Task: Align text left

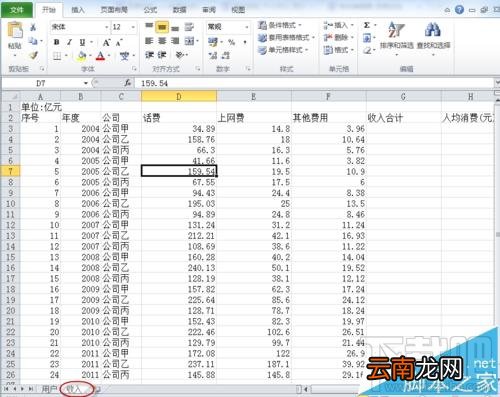Action: click(149, 41)
